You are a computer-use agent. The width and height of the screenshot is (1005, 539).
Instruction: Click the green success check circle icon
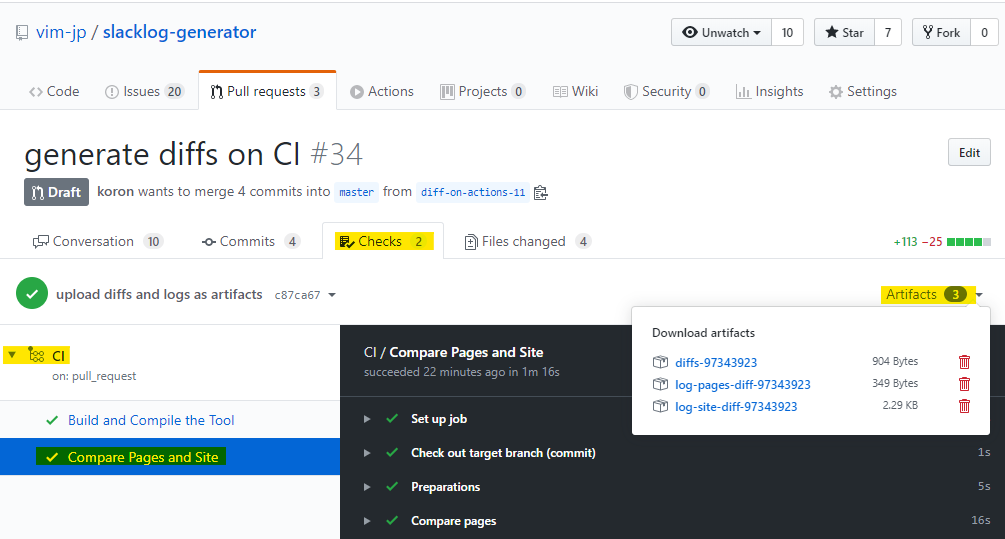click(x=32, y=294)
